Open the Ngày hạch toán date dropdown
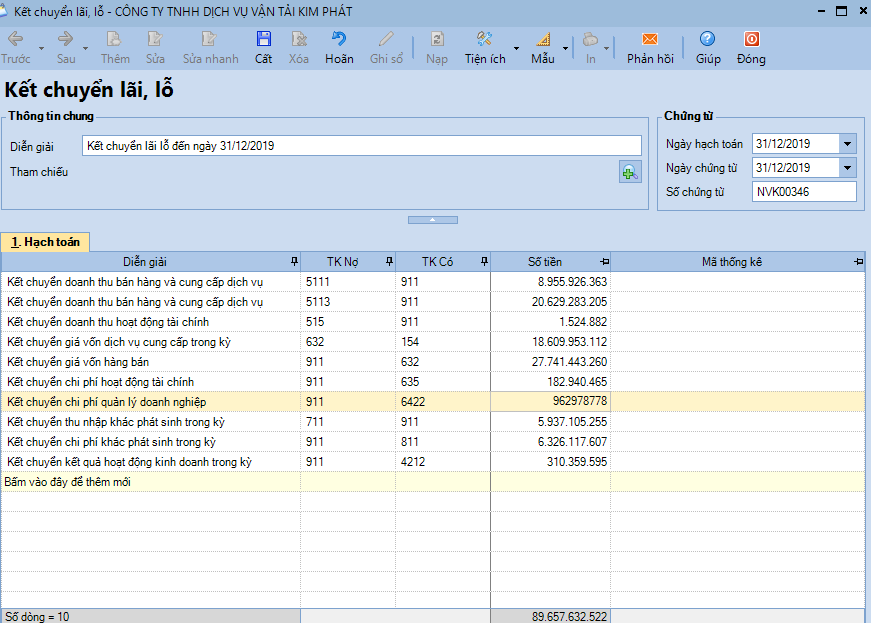Screen dimensions: 871x623 848,144
